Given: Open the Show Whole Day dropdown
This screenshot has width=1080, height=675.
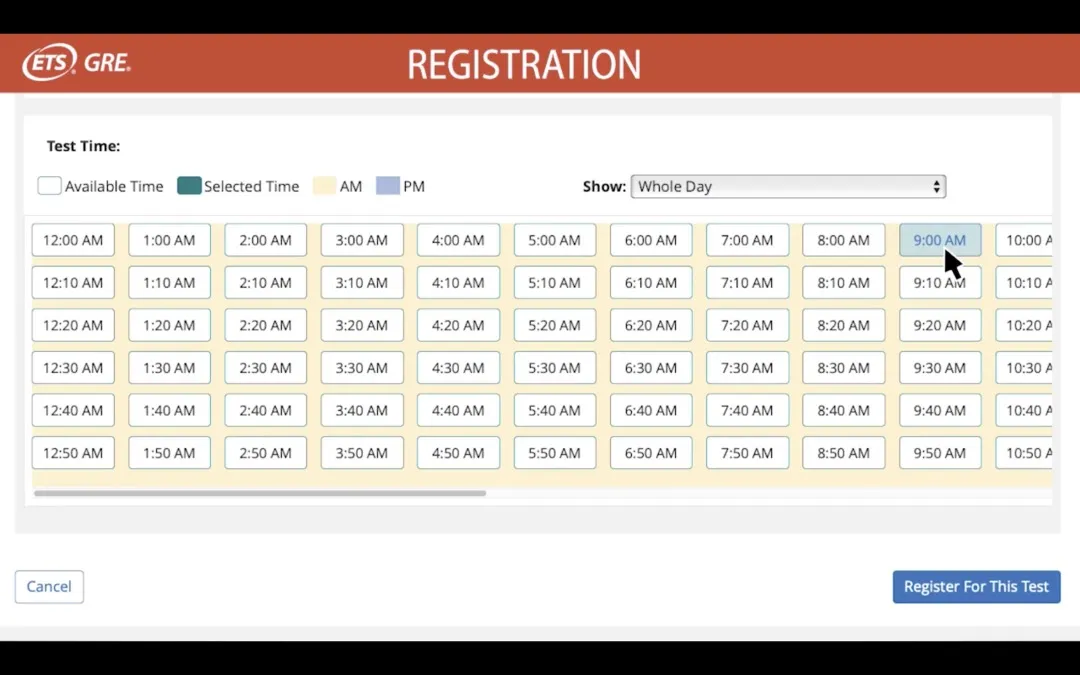Looking at the screenshot, I should coord(788,186).
